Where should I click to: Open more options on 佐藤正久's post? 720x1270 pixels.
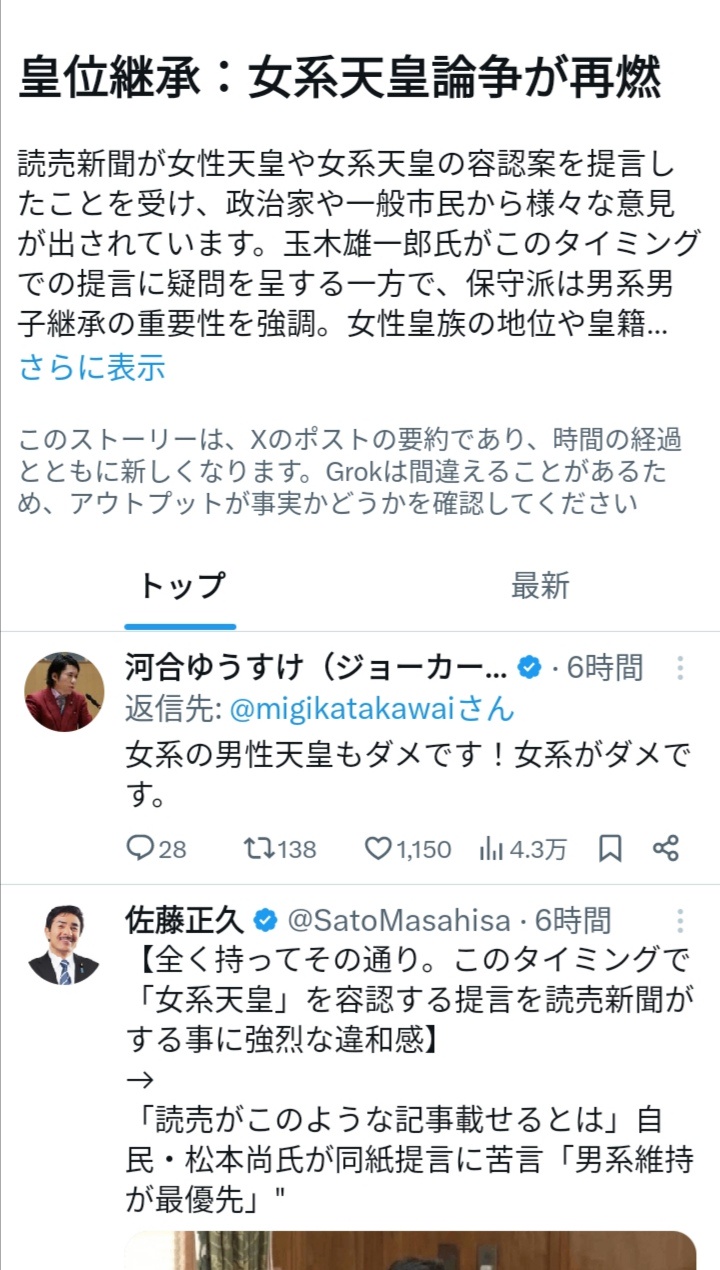(x=680, y=921)
